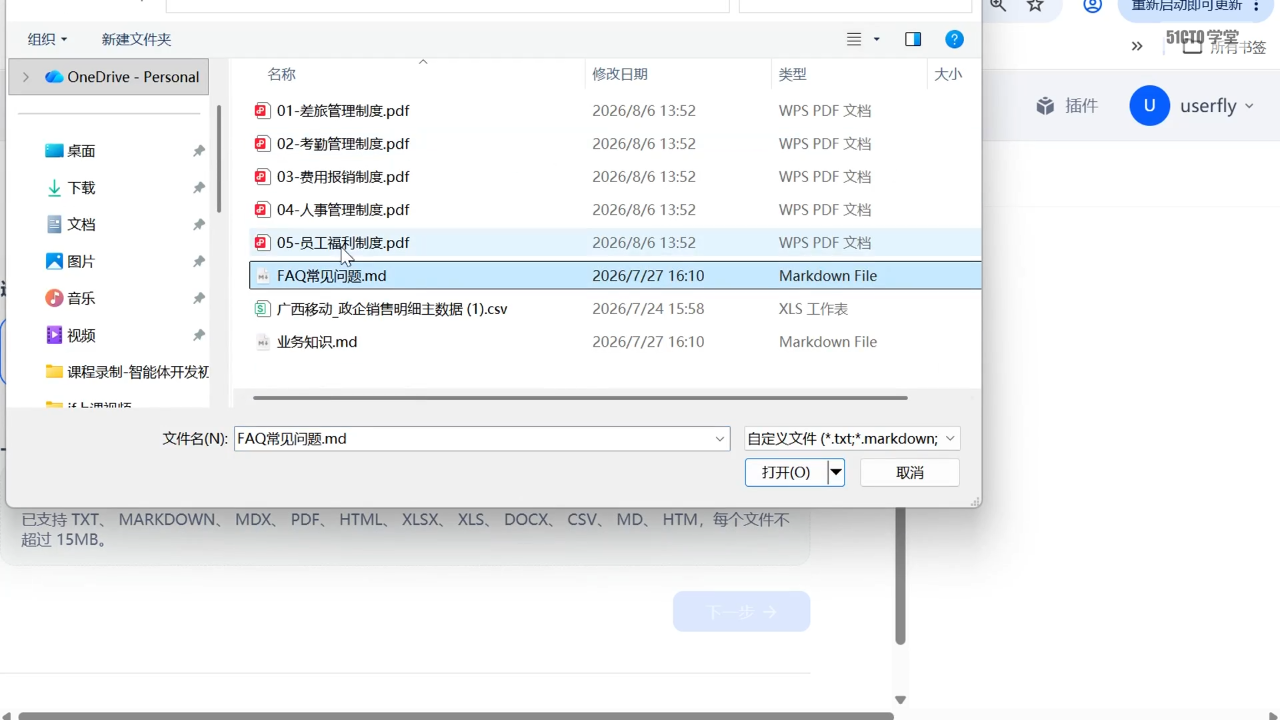
Task: Click the PDF icon of 03-费用报销制度.pdf
Action: click(262, 177)
